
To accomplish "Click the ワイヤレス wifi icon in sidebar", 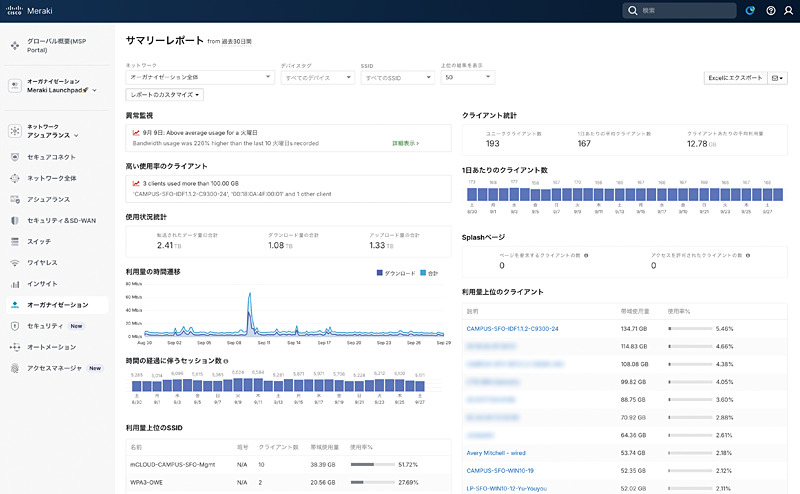I will (x=15, y=263).
